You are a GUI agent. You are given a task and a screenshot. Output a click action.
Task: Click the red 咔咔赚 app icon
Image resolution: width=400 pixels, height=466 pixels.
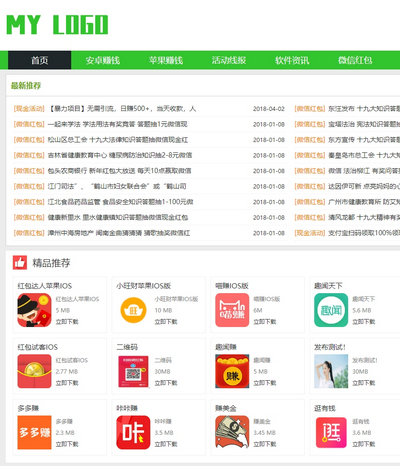[x=133, y=432]
